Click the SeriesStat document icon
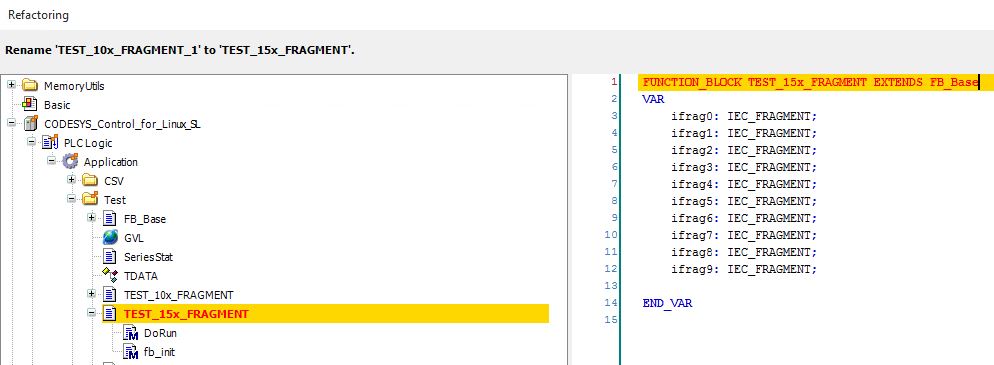Image resolution: width=994 pixels, height=365 pixels. [110, 257]
